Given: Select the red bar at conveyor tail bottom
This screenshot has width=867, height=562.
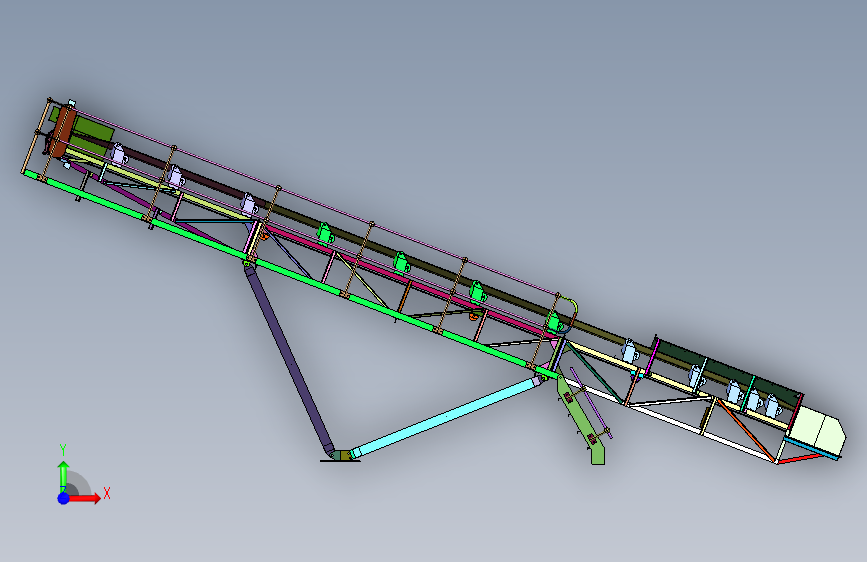Looking at the screenshot, I should coord(801,459).
